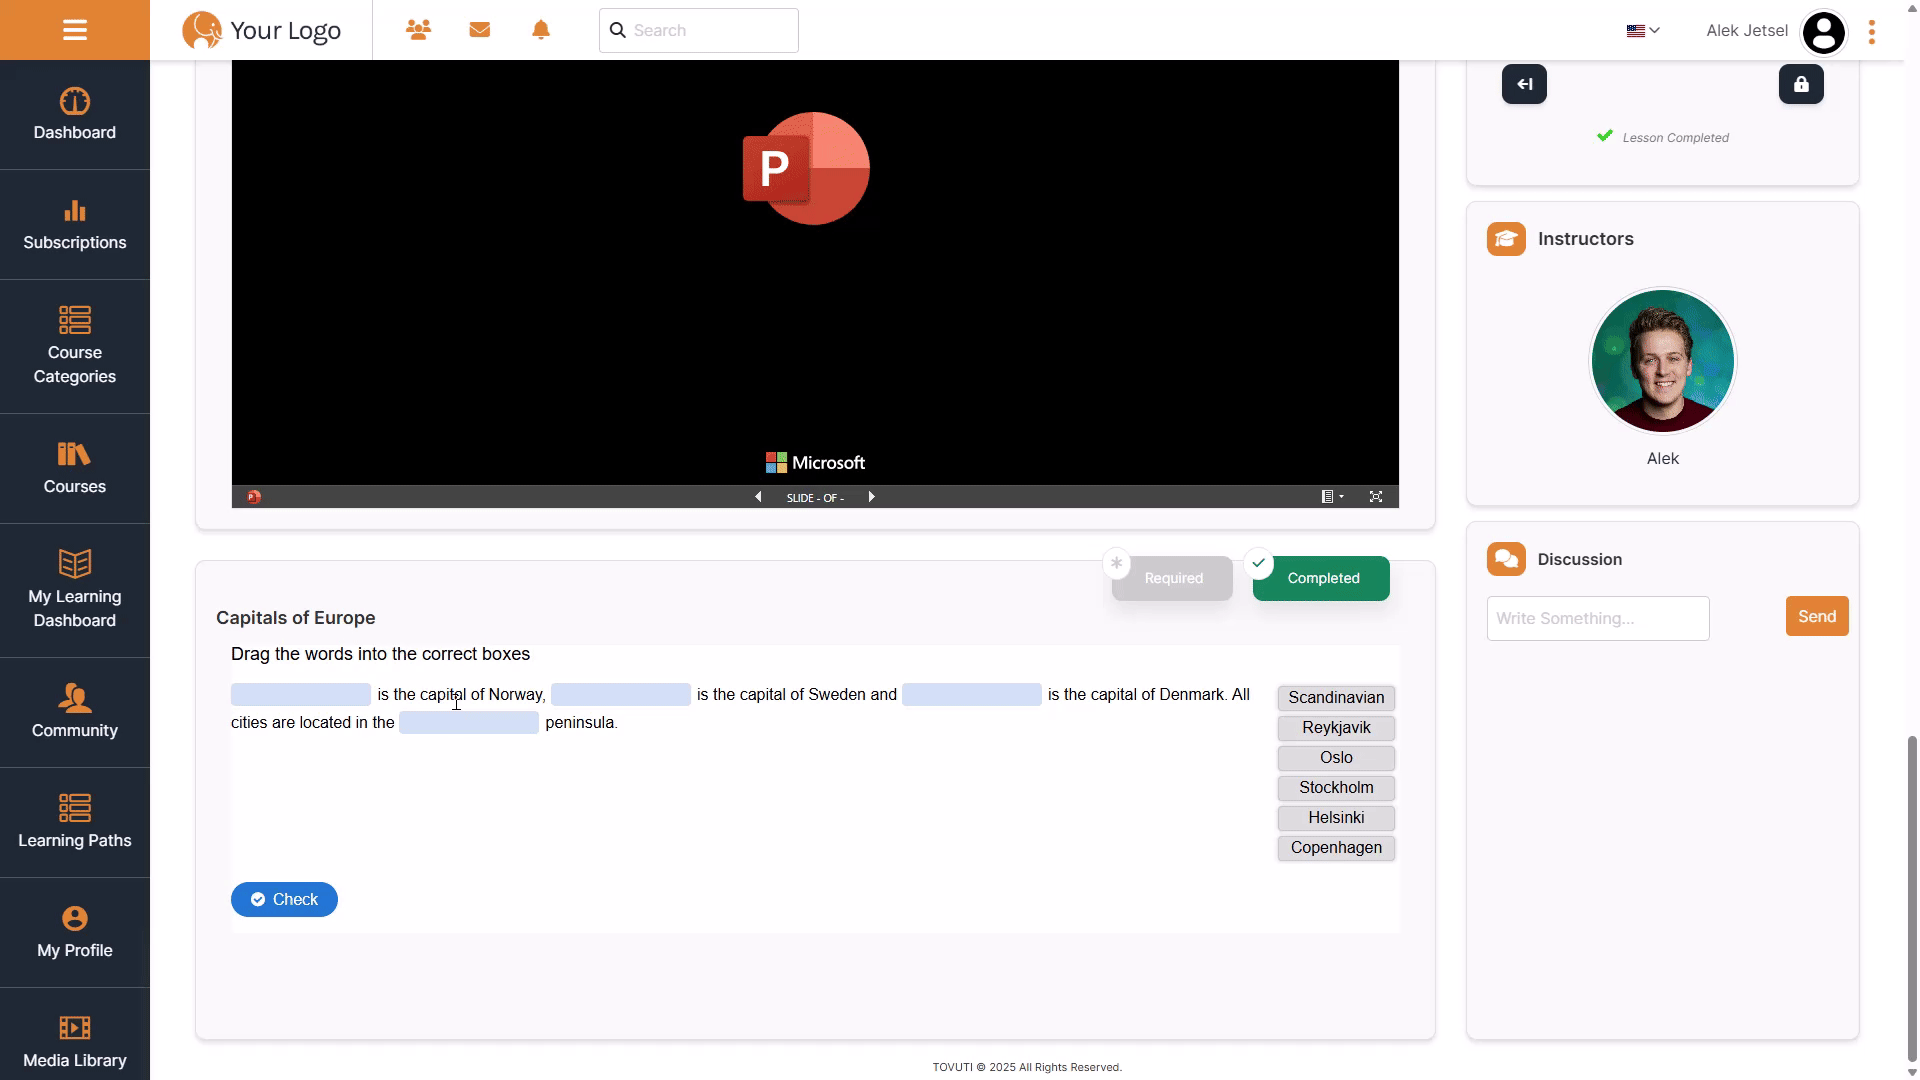Go to previous slide in PowerPoint viewer
This screenshot has height=1080, width=1920.
pos(758,497)
